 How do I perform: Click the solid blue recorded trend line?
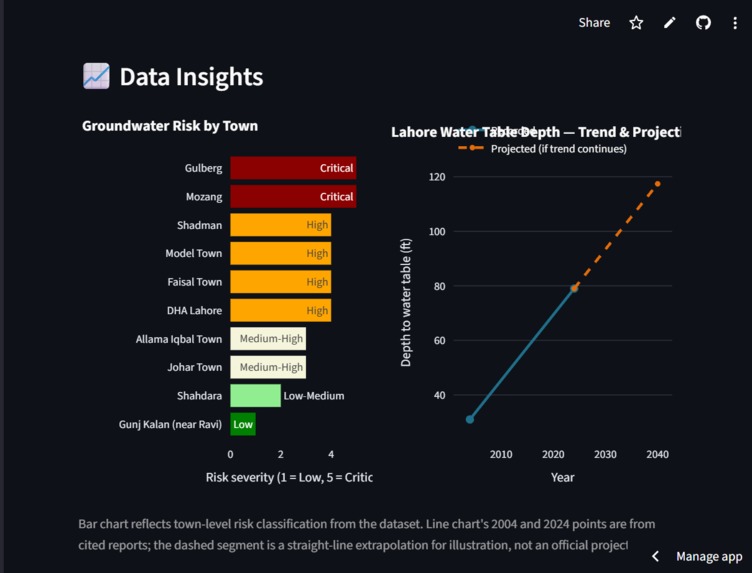tap(522, 354)
